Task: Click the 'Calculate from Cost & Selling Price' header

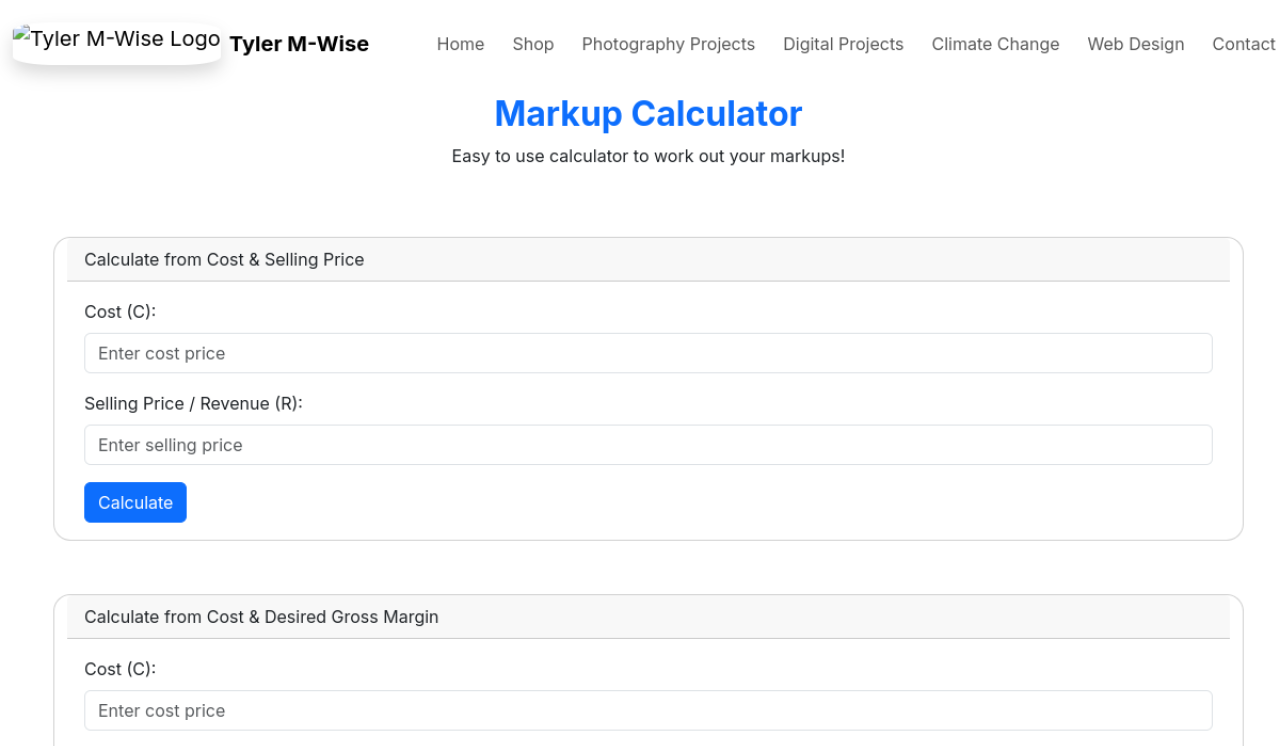Action: 224,260
